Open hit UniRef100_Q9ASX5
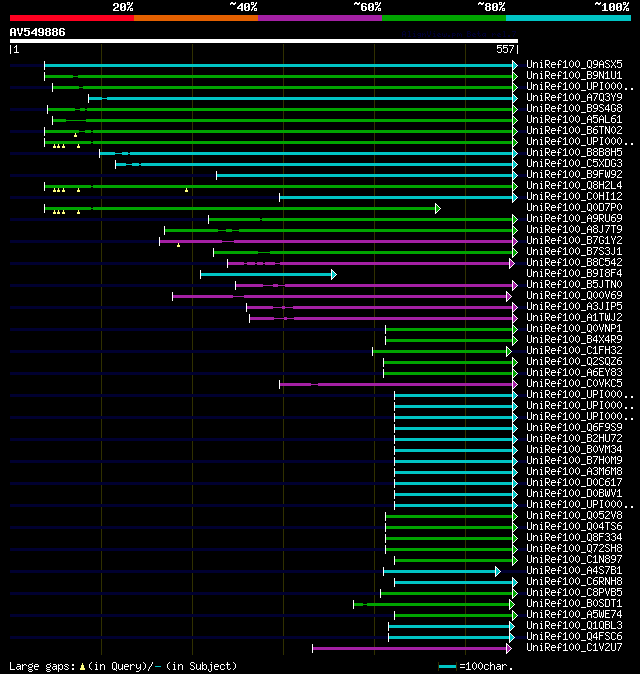Screen dimensions: 640x674 click(x=574, y=64)
